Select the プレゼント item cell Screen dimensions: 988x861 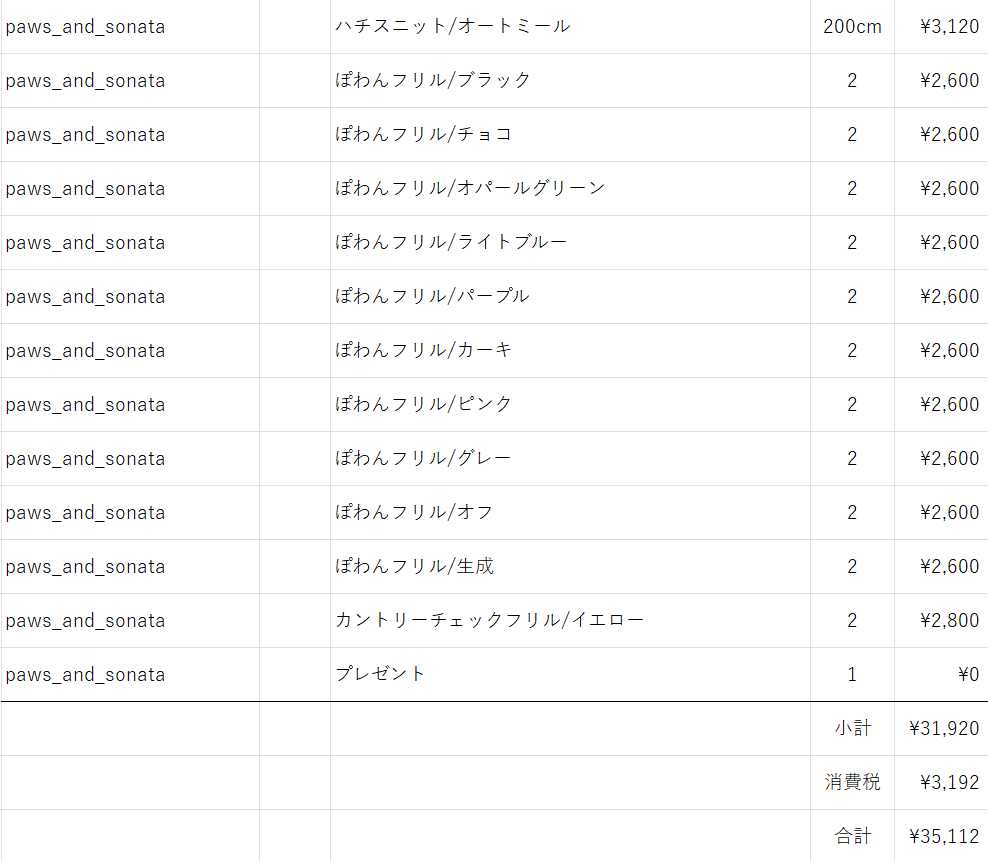click(x=570, y=674)
